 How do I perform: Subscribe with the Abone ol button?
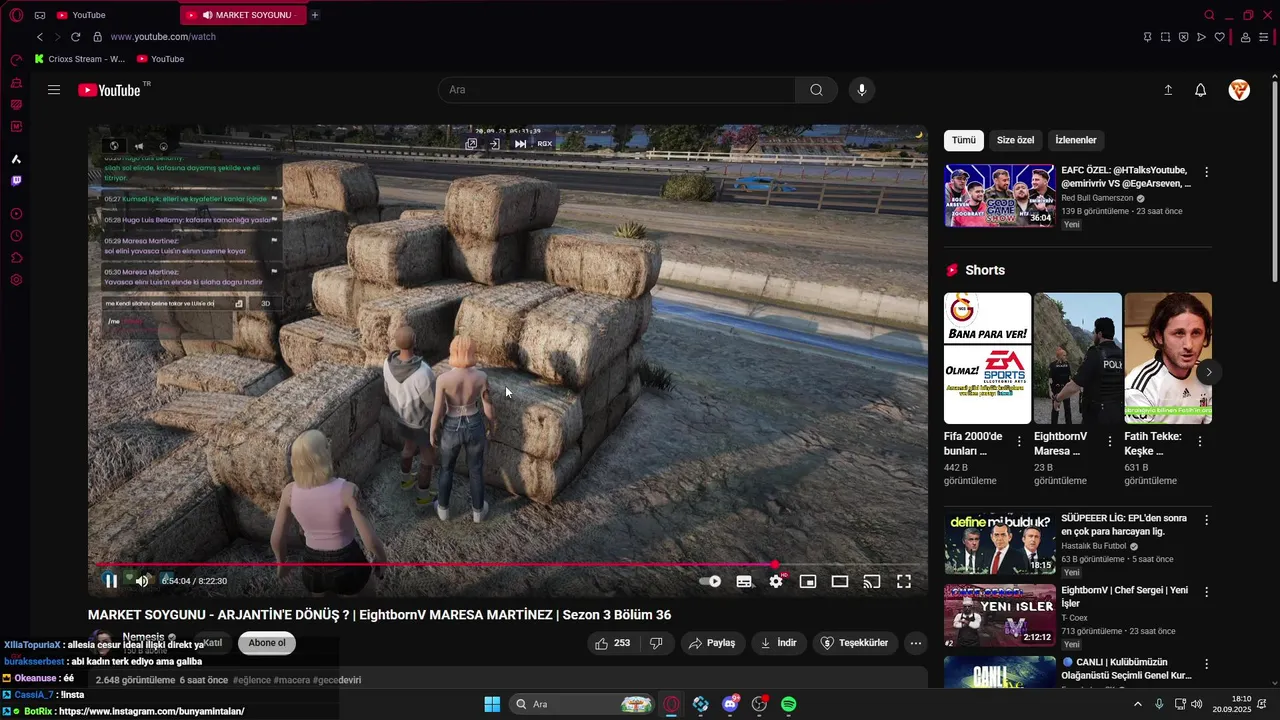(267, 643)
